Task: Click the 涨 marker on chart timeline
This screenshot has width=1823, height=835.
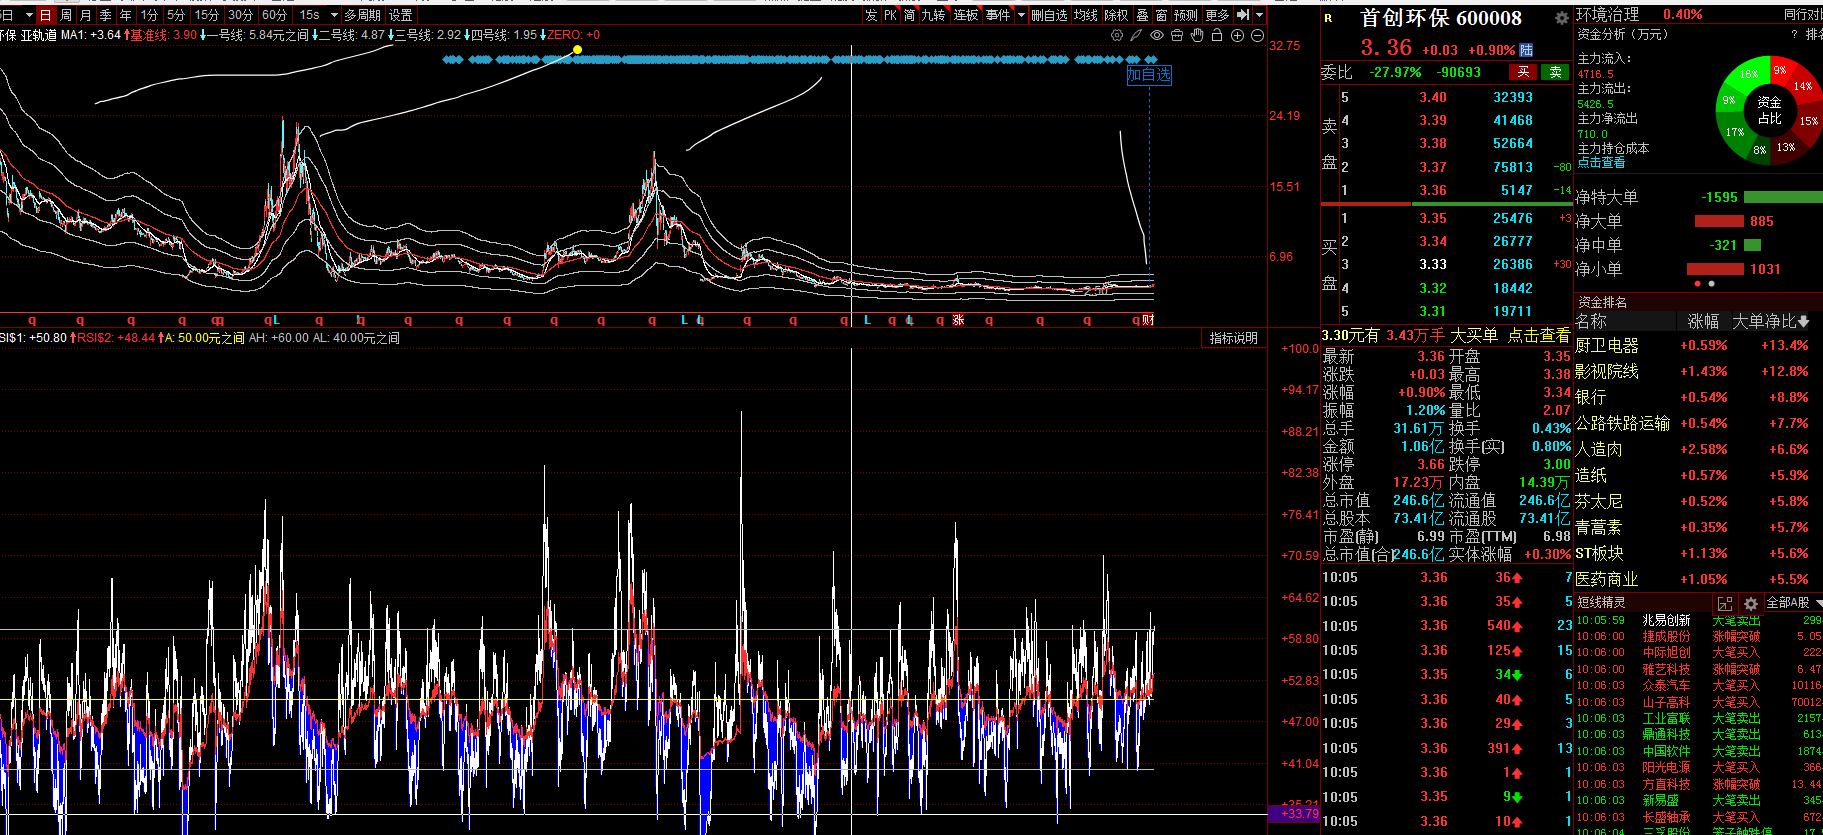Action: (x=958, y=320)
